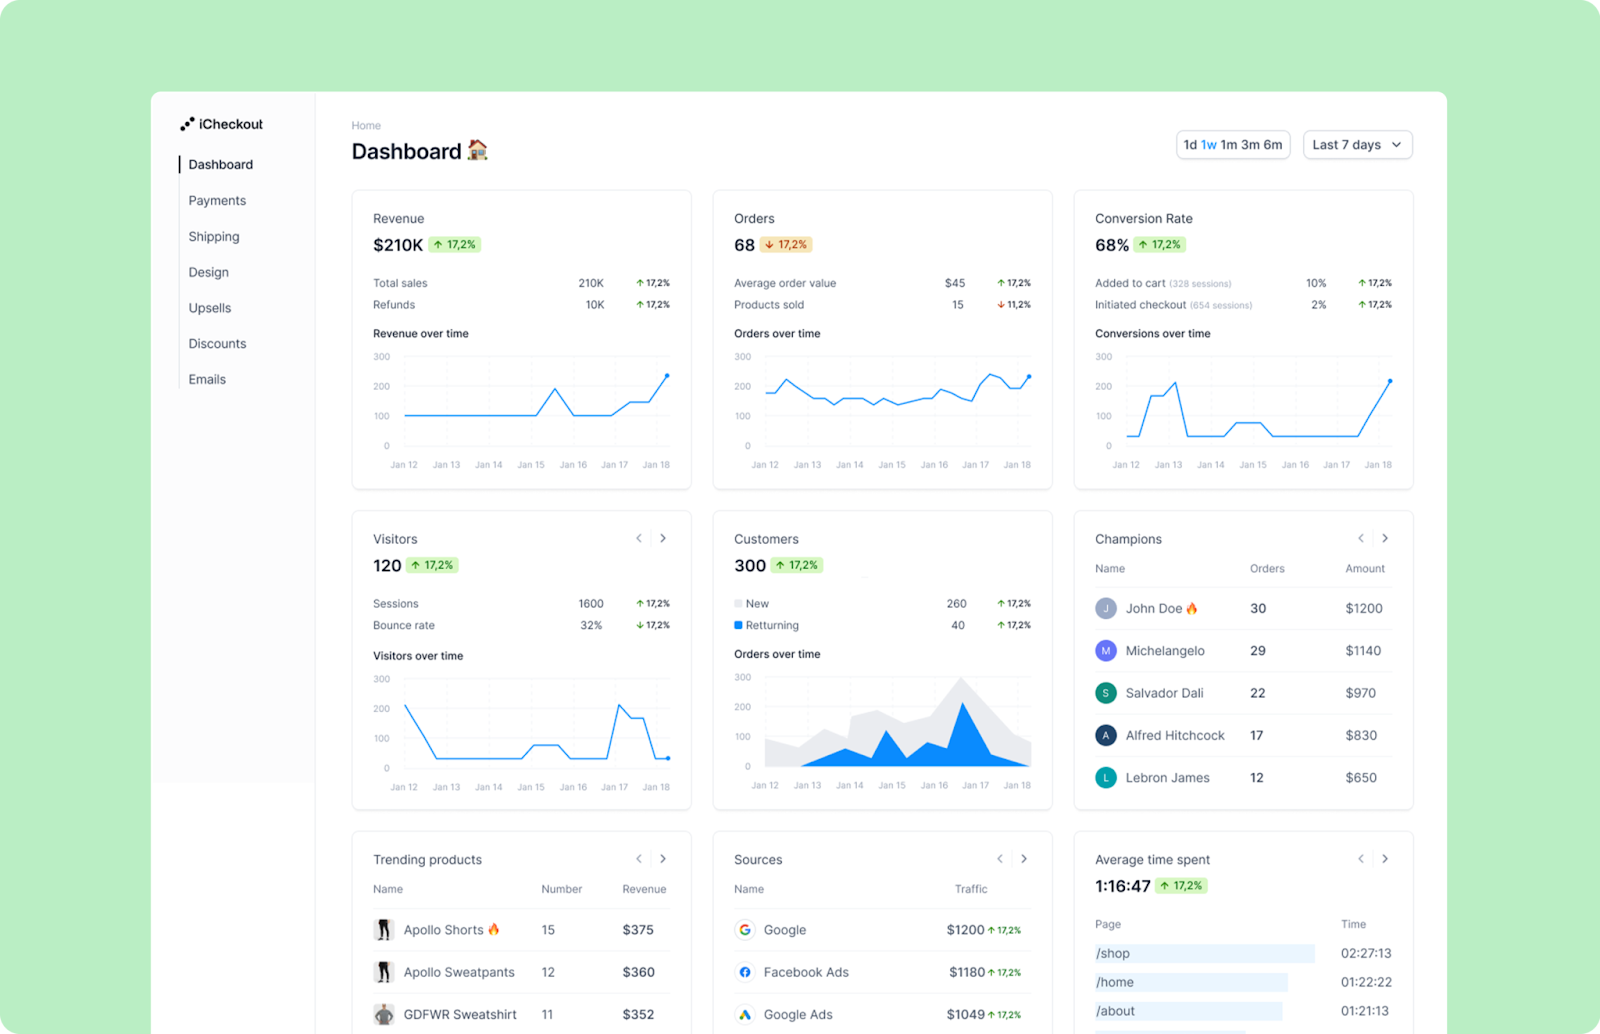The height and width of the screenshot is (1034, 1600).
Task: Show next Trending products page
Action: coord(663,859)
